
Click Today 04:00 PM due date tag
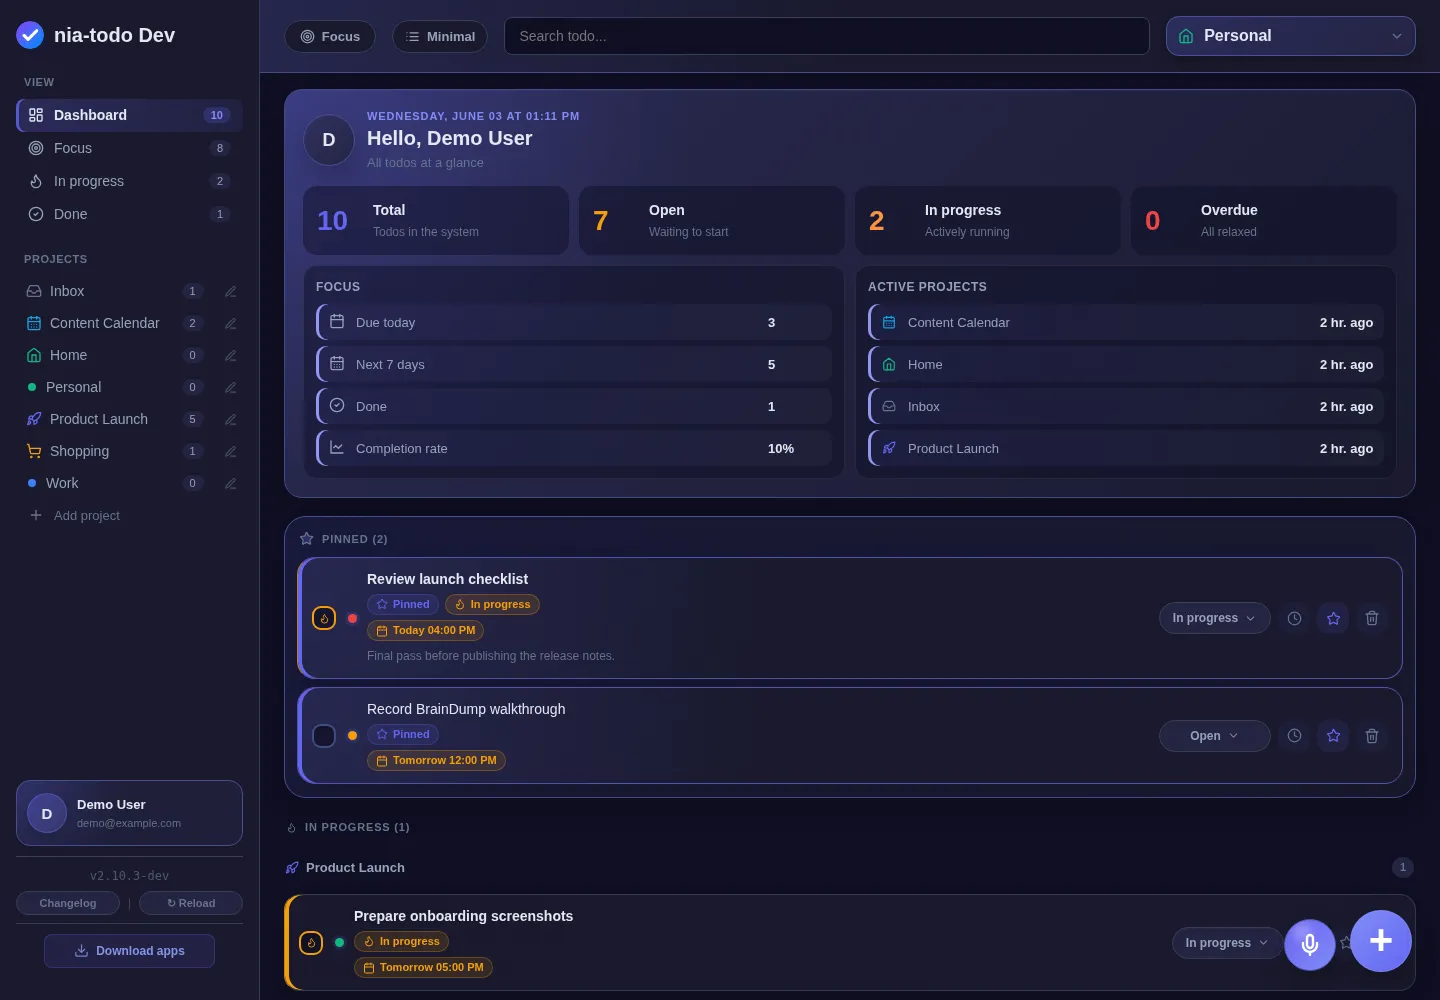pyautogui.click(x=425, y=630)
